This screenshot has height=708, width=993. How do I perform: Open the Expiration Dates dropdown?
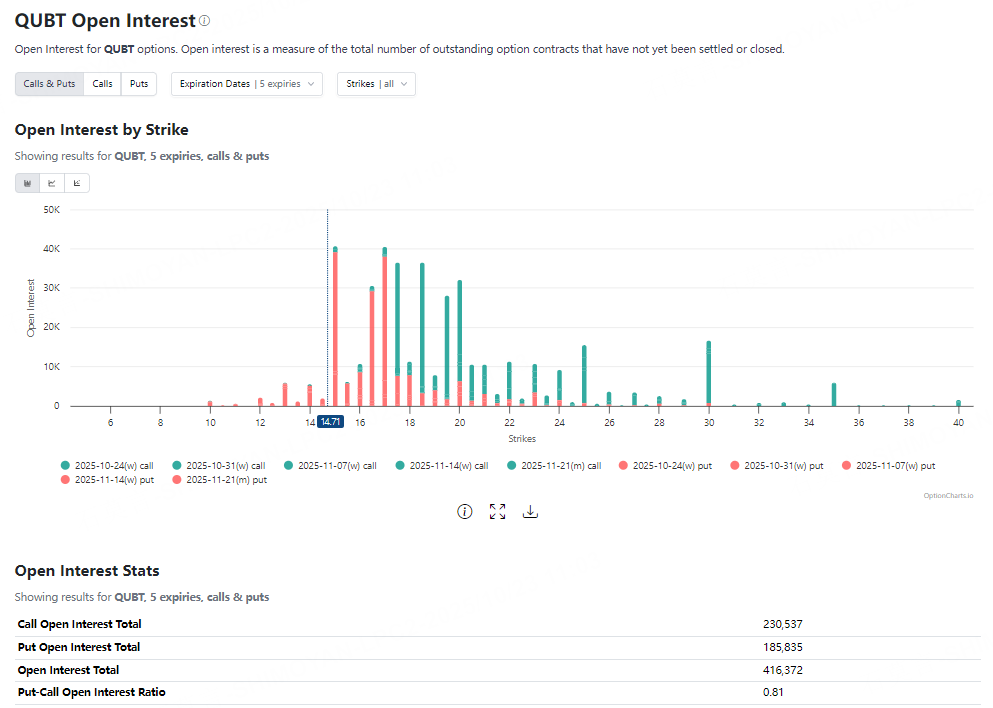pyautogui.click(x=246, y=84)
